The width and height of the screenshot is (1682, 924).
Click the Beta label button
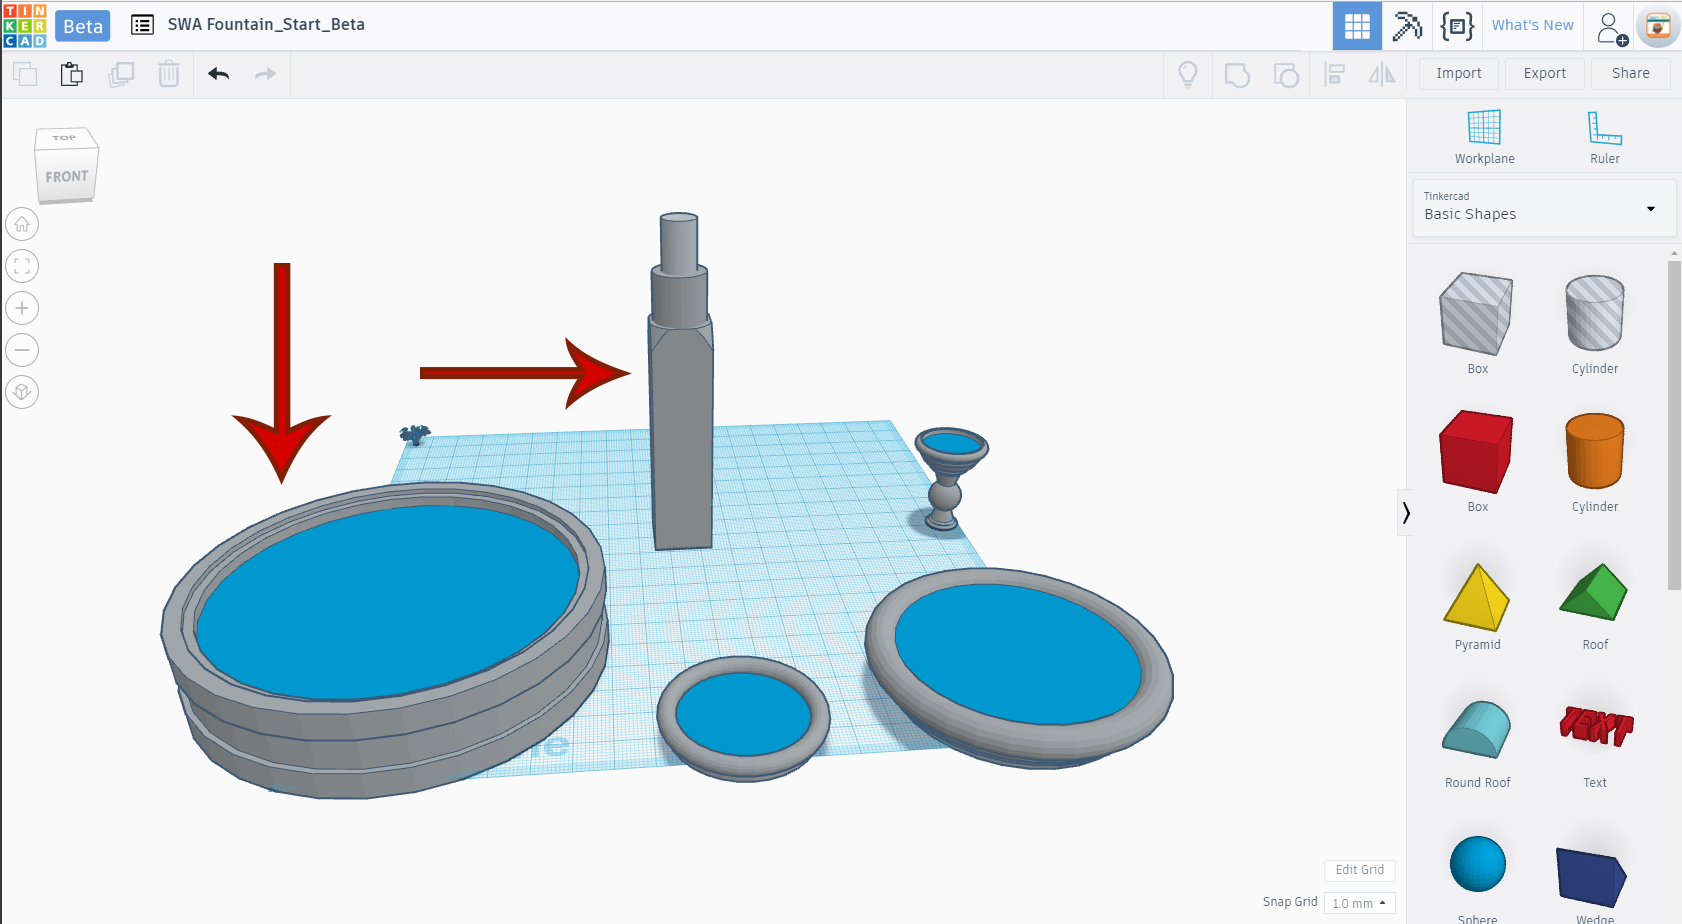click(83, 27)
